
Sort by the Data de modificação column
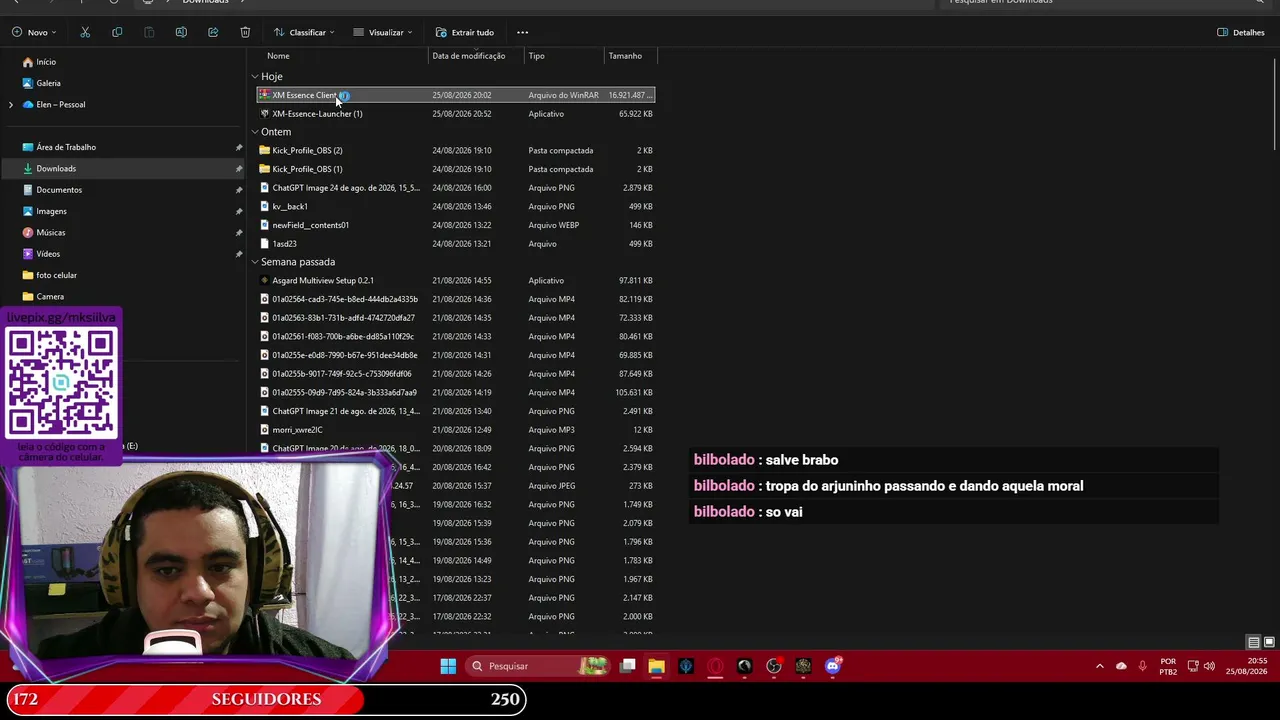point(468,56)
